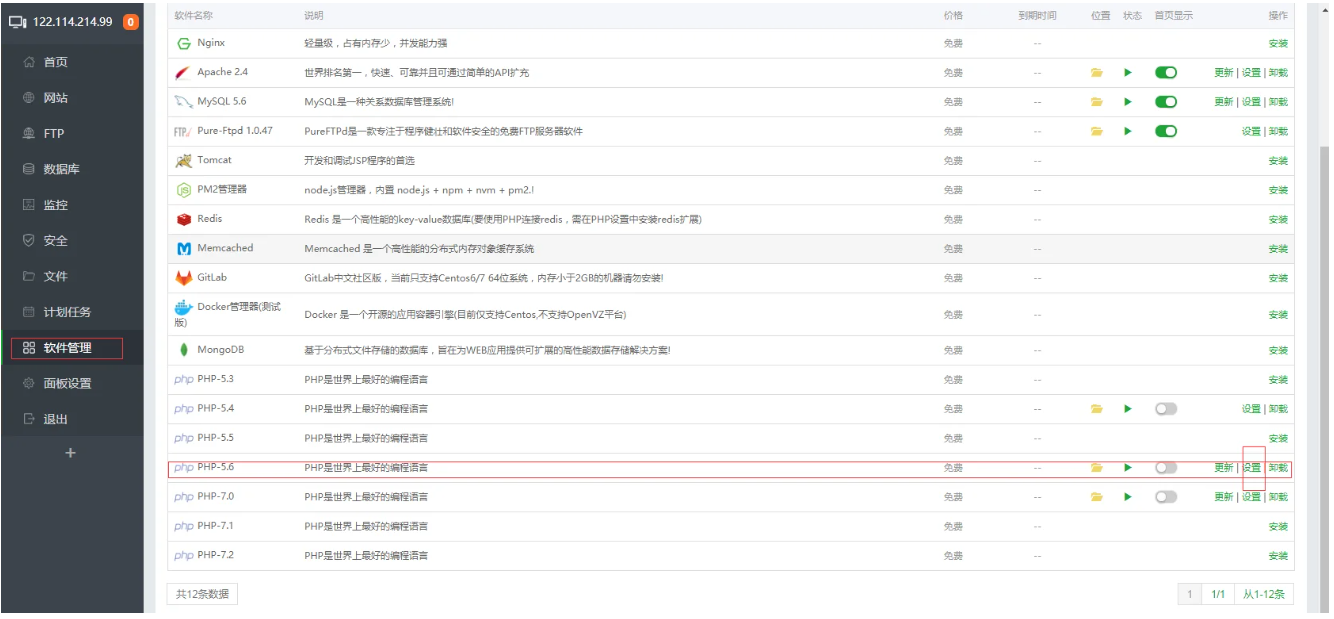Click the folder icon for PHP-5.6
1334x619 pixels.
pyautogui.click(x=1097, y=468)
